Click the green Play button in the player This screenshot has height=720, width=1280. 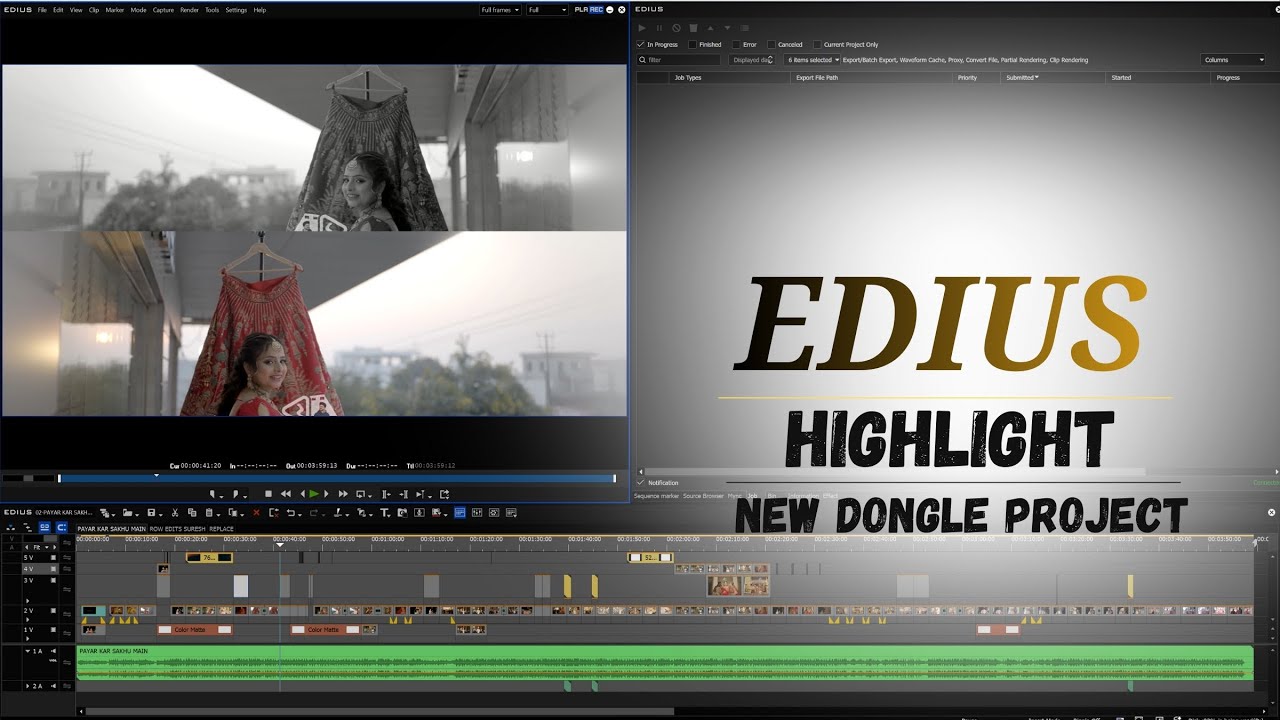[314, 494]
